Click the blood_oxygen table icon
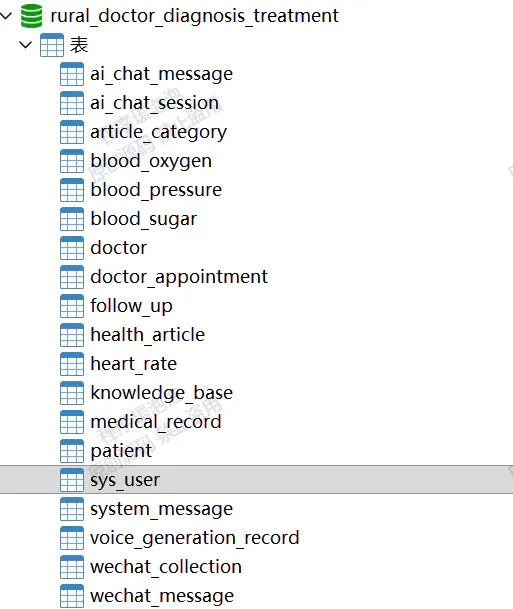 coord(72,161)
